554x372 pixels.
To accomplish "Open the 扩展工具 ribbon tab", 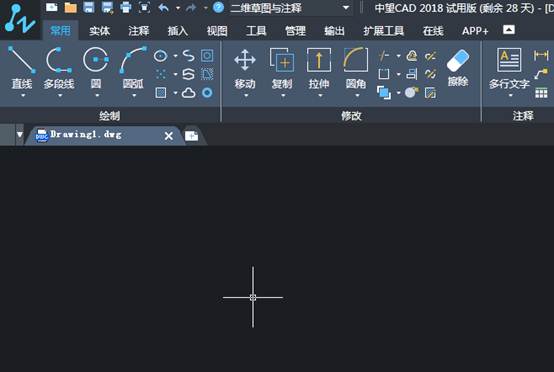I will click(x=384, y=31).
